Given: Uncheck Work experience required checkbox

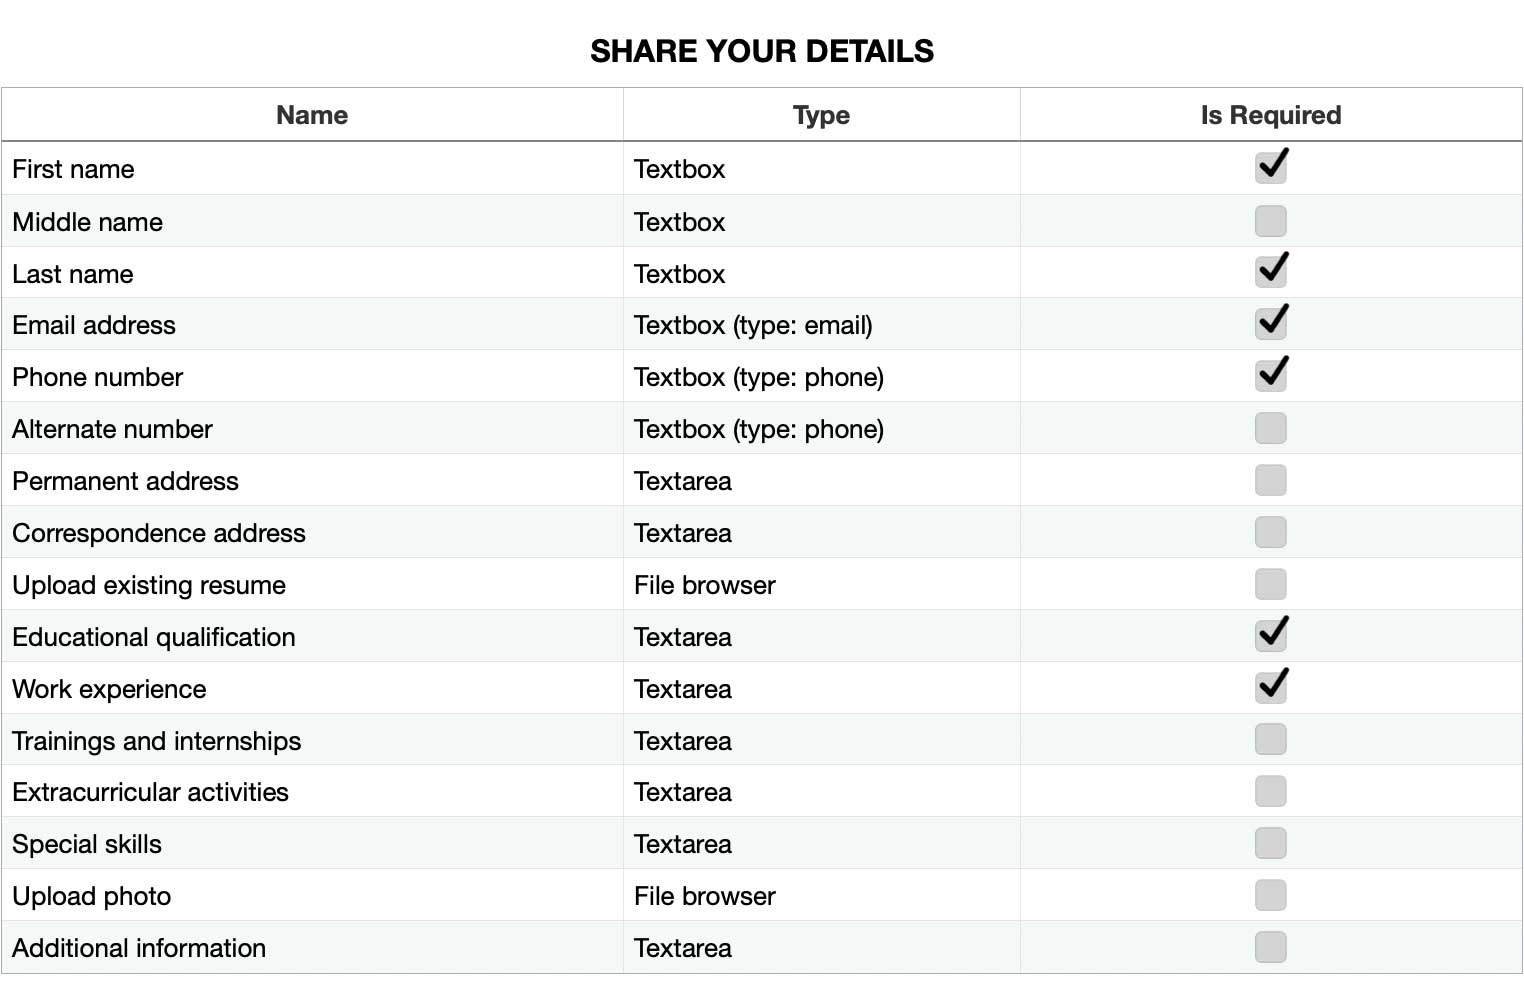Looking at the screenshot, I should click(1271, 688).
